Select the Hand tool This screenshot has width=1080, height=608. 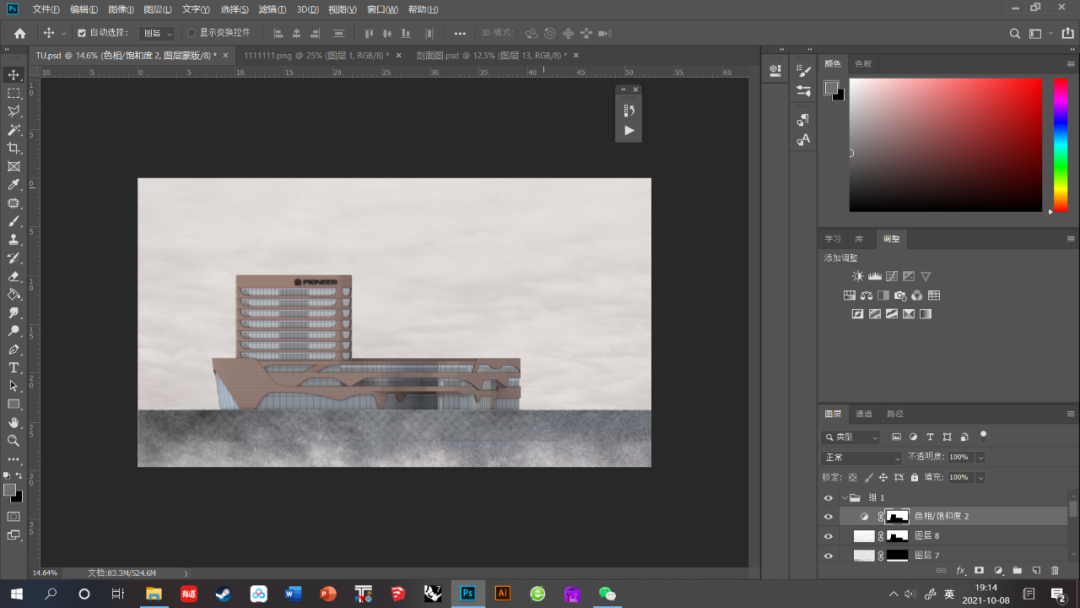pos(14,423)
